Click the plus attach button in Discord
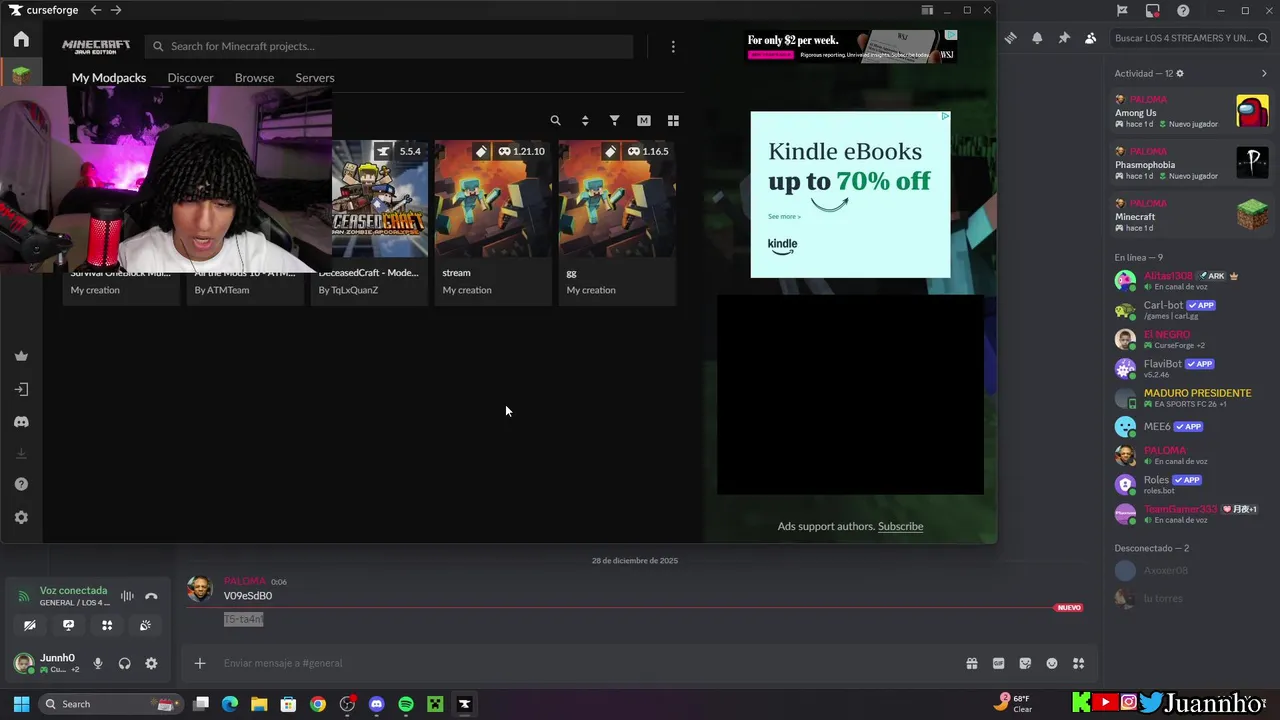The height and width of the screenshot is (720, 1280). point(199,663)
